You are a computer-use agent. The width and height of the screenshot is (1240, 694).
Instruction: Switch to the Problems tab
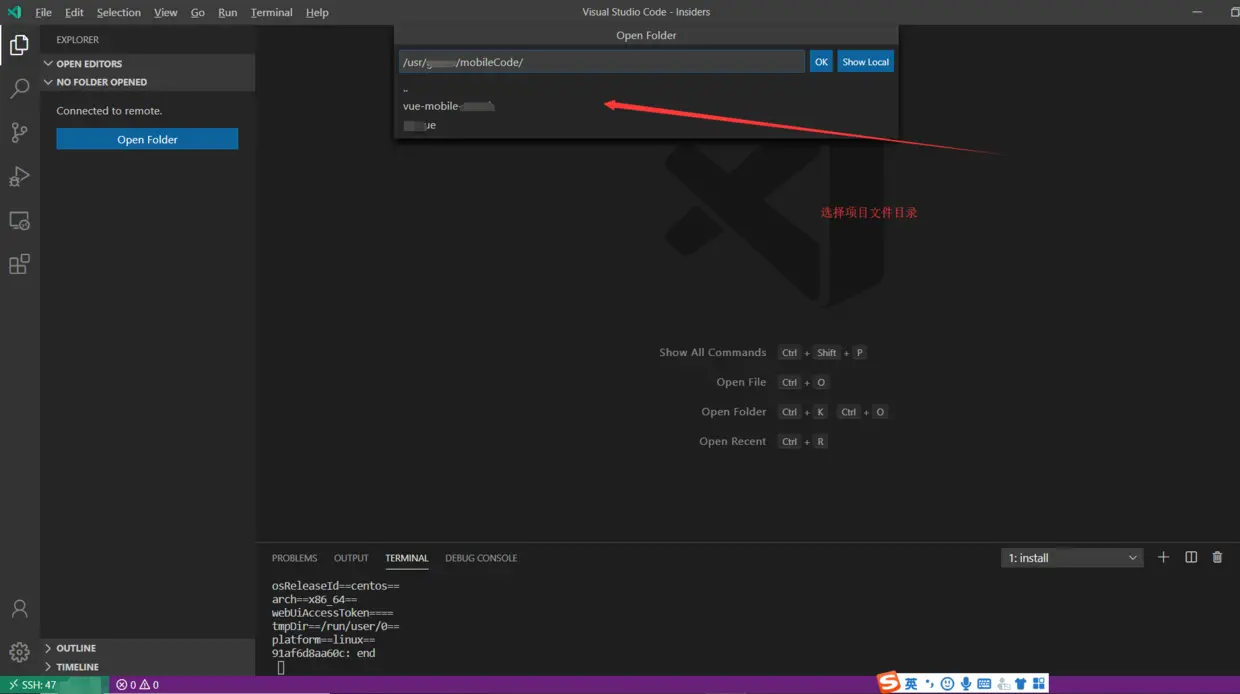(x=294, y=558)
